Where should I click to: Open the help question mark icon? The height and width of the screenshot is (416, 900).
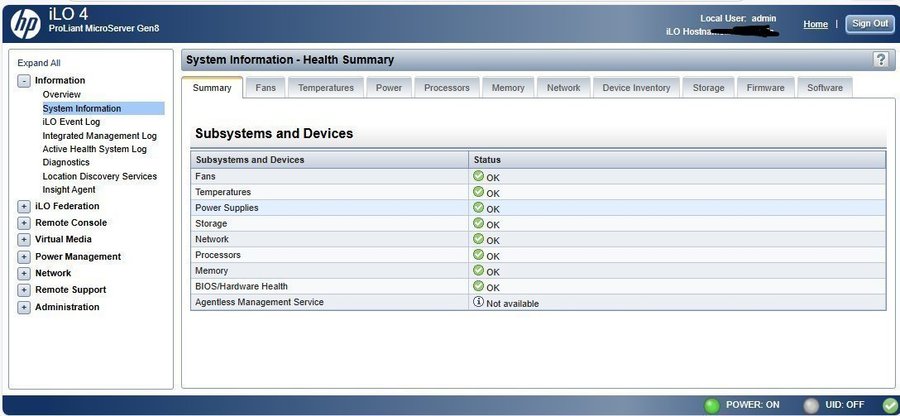881,60
